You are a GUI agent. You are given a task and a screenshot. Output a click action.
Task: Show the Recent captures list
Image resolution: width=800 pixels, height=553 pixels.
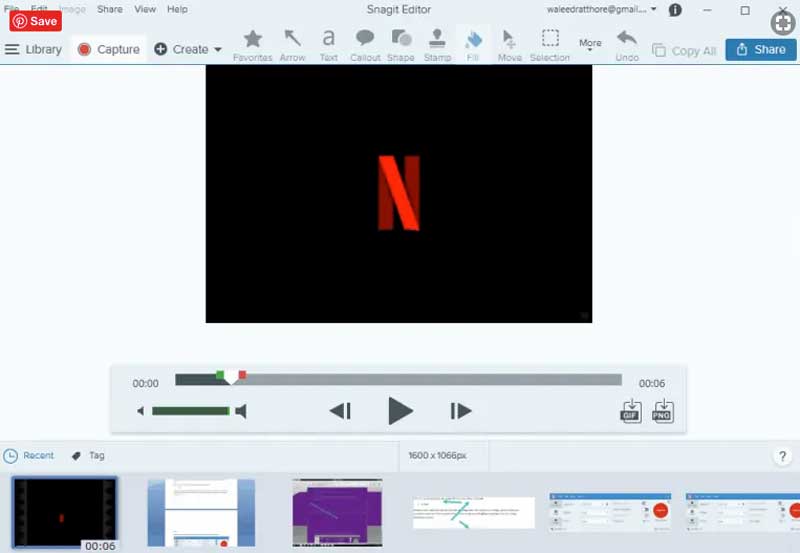point(29,456)
